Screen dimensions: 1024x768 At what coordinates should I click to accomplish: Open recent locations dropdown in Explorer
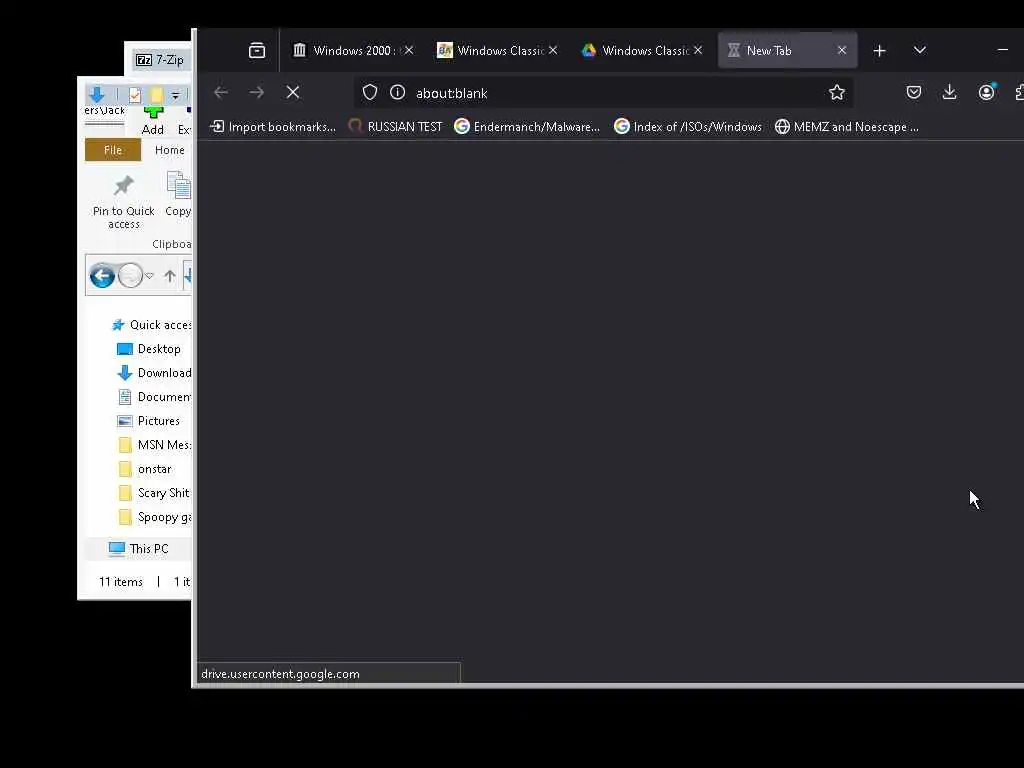coord(150,276)
